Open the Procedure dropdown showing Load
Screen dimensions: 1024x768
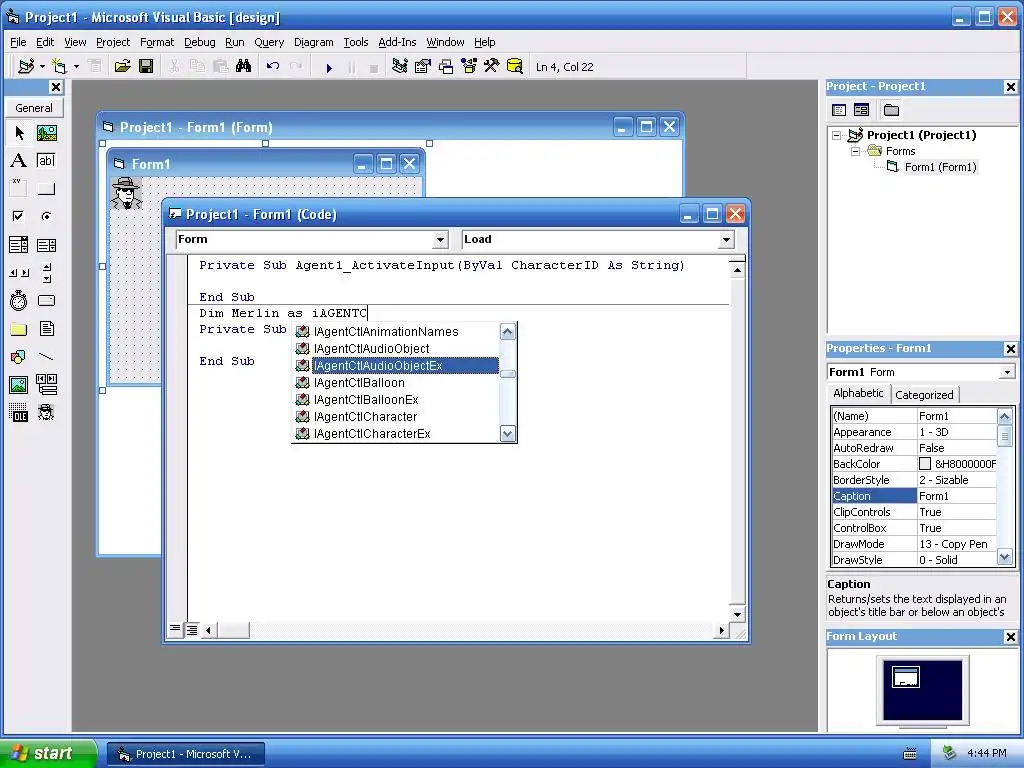pos(726,240)
